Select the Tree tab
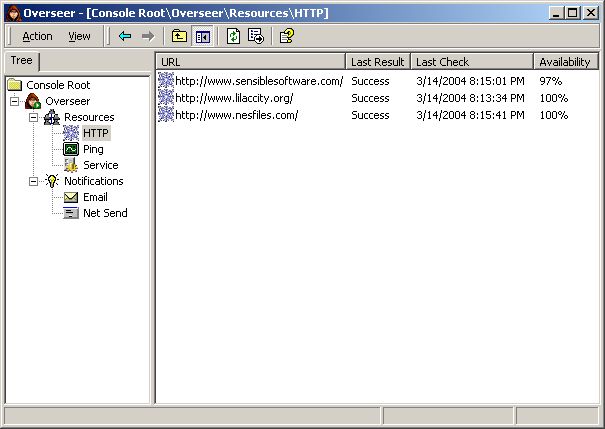 (22, 61)
